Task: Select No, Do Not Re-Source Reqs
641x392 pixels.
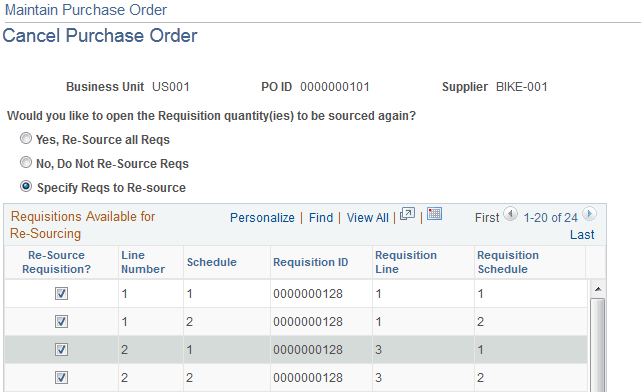Action: (26, 163)
